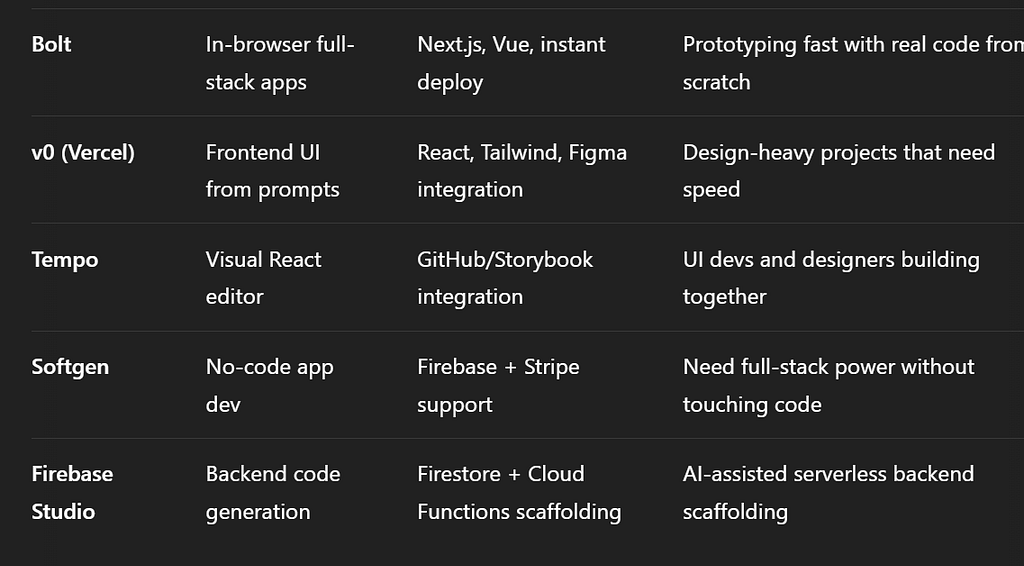Click the Tempo tool name
Image resolution: width=1024 pixels, height=566 pixels.
[65, 260]
